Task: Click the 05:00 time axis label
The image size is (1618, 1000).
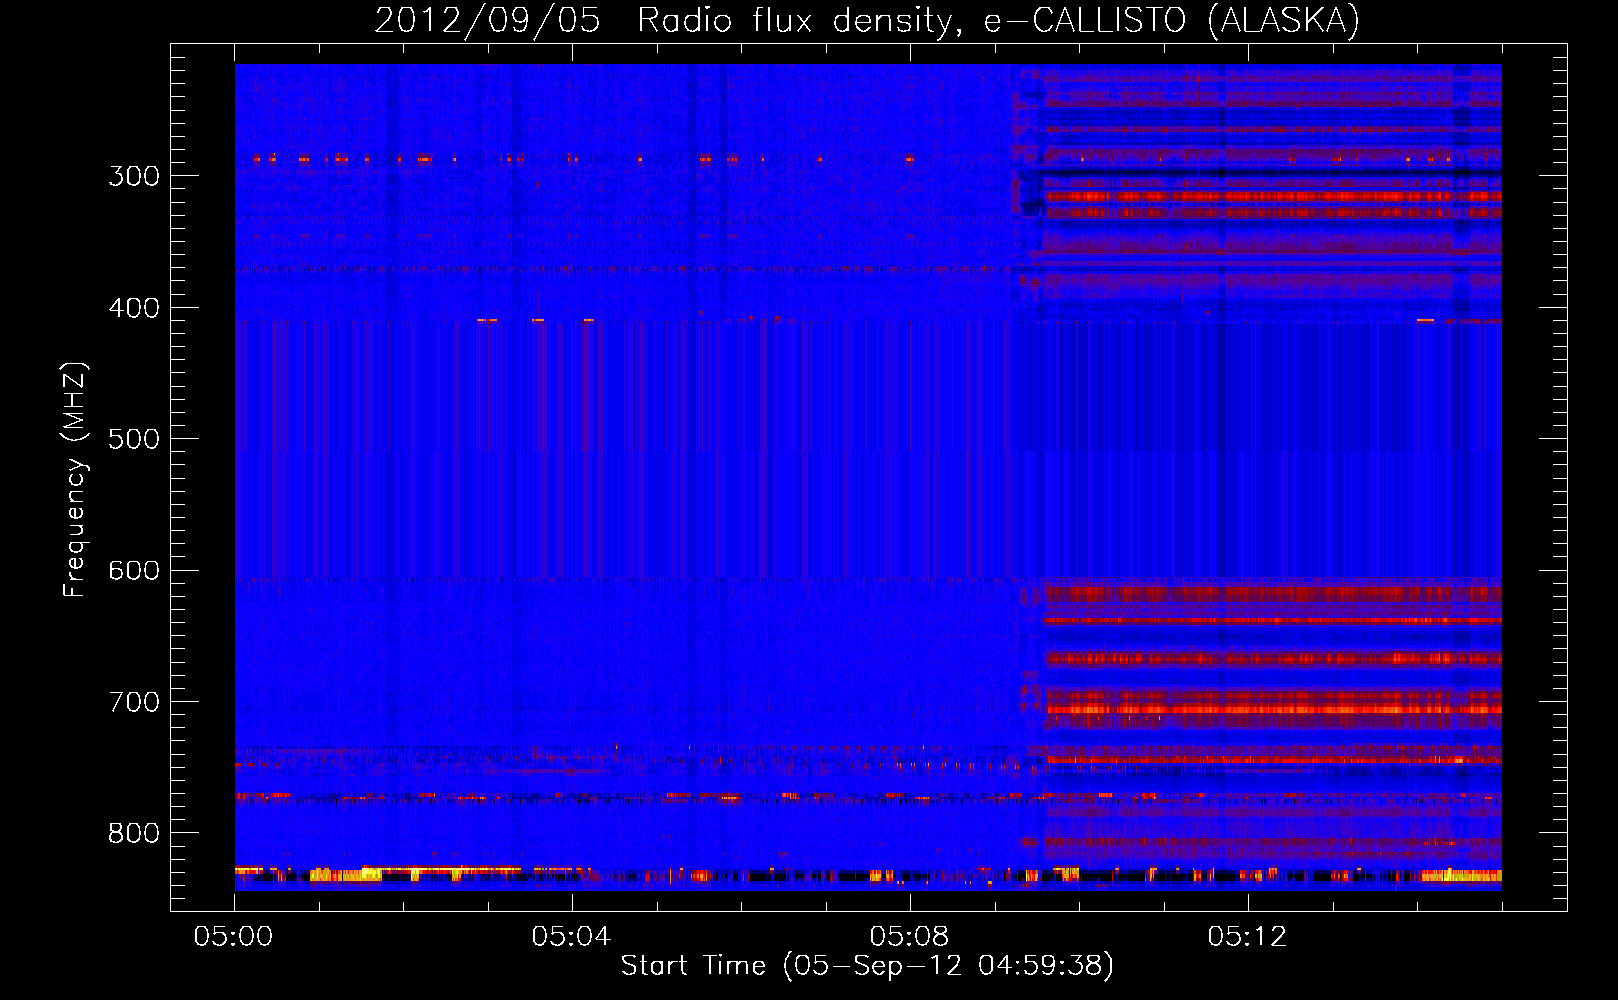Action: (234, 937)
